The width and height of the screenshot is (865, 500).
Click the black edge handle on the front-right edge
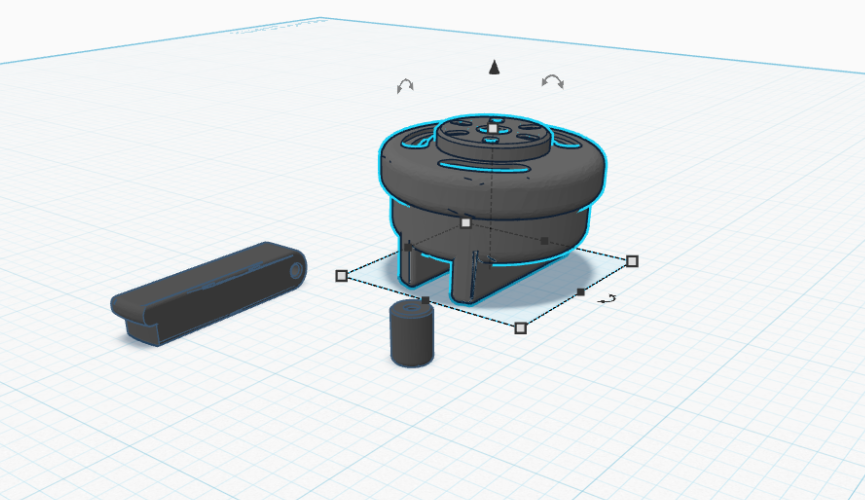point(580,292)
